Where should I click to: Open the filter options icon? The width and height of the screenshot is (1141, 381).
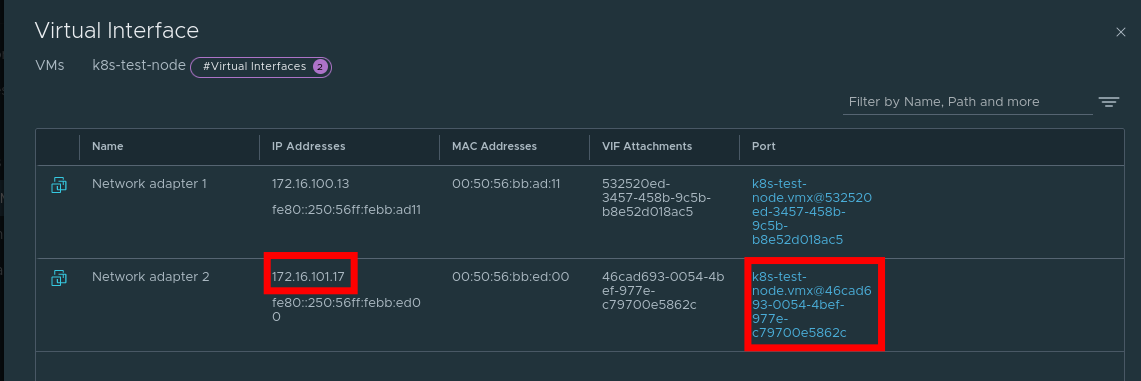(x=1109, y=103)
